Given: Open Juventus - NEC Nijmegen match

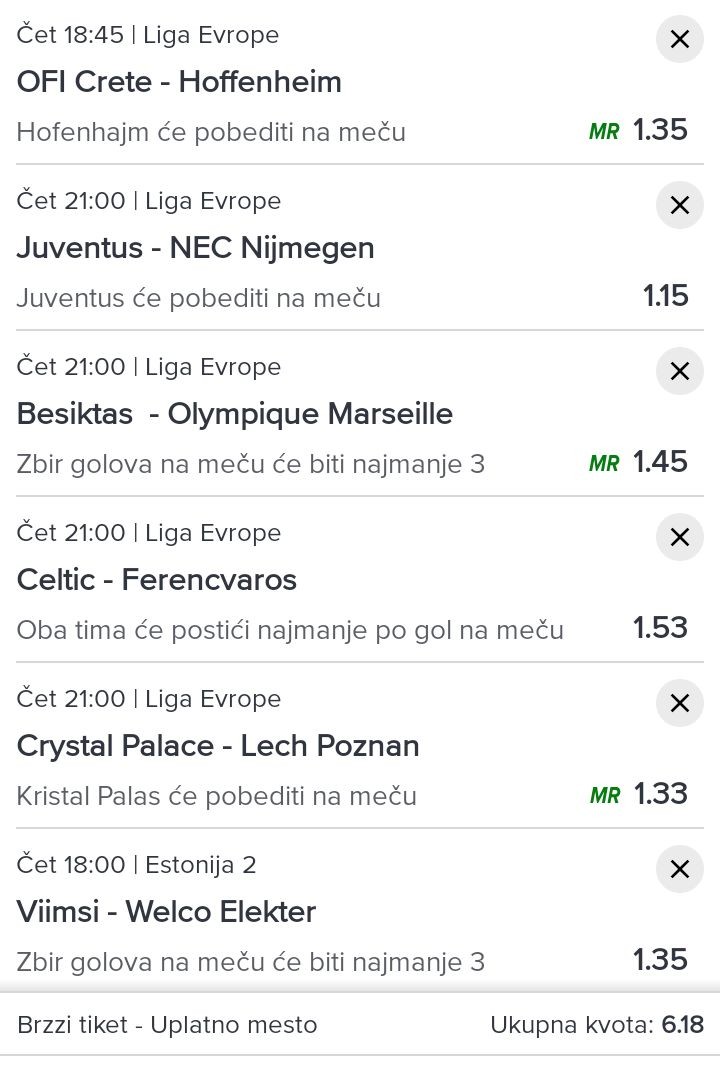Looking at the screenshot, I should (196, 248).
